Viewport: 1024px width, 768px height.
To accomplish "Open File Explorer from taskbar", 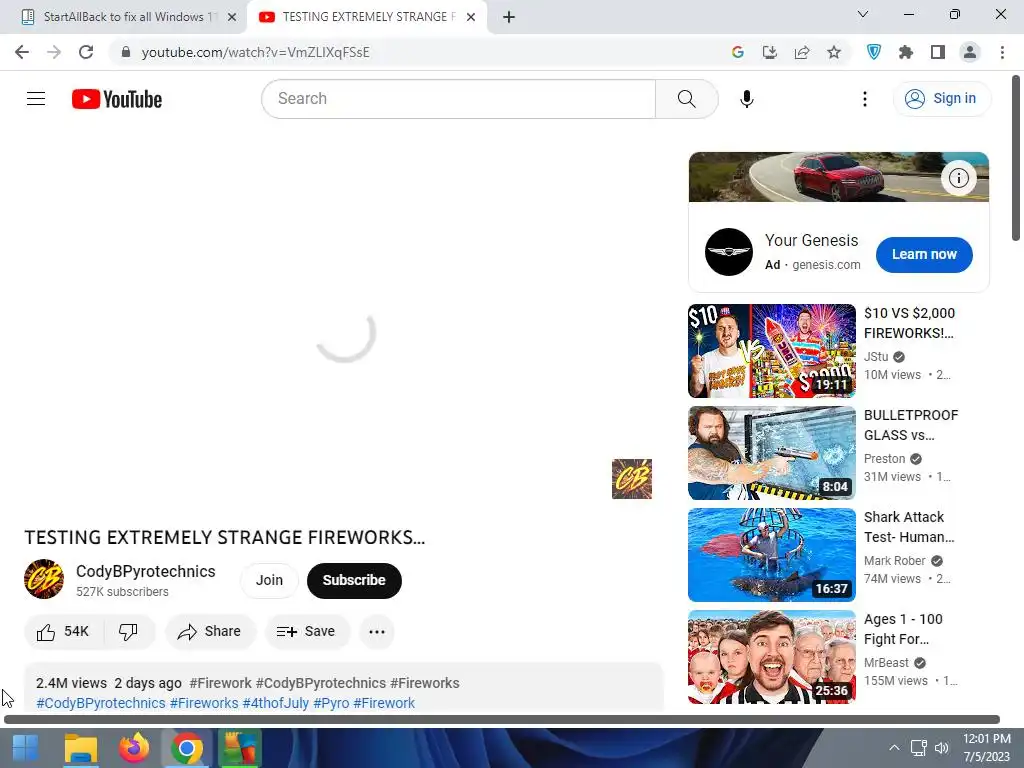I will click(x=81, y=748).
